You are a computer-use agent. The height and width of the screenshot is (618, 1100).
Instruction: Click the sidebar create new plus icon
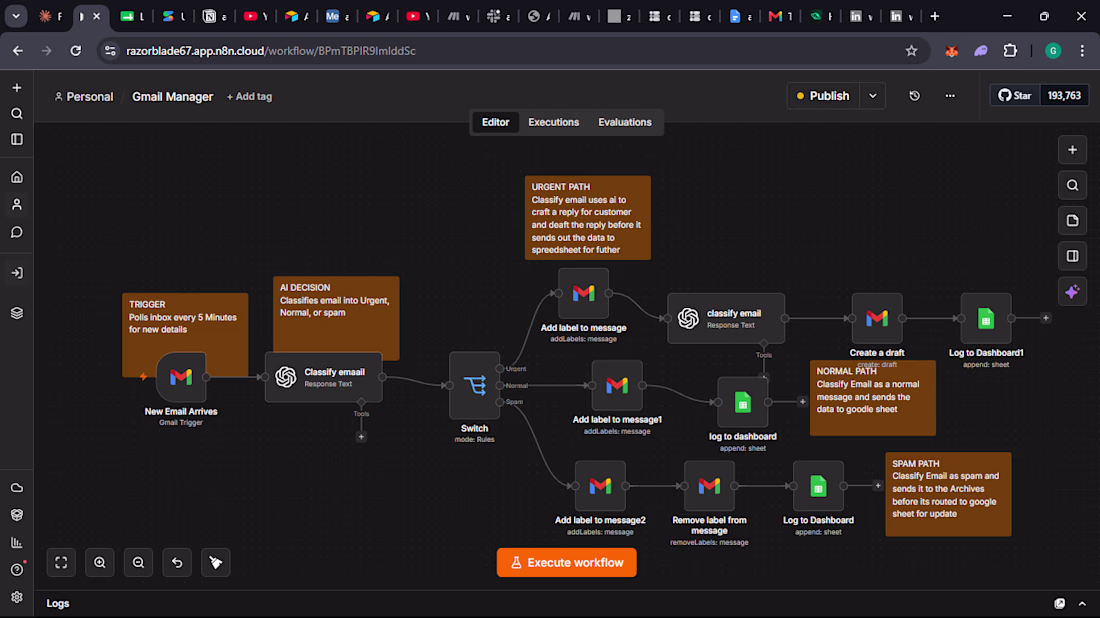point(17,88)
